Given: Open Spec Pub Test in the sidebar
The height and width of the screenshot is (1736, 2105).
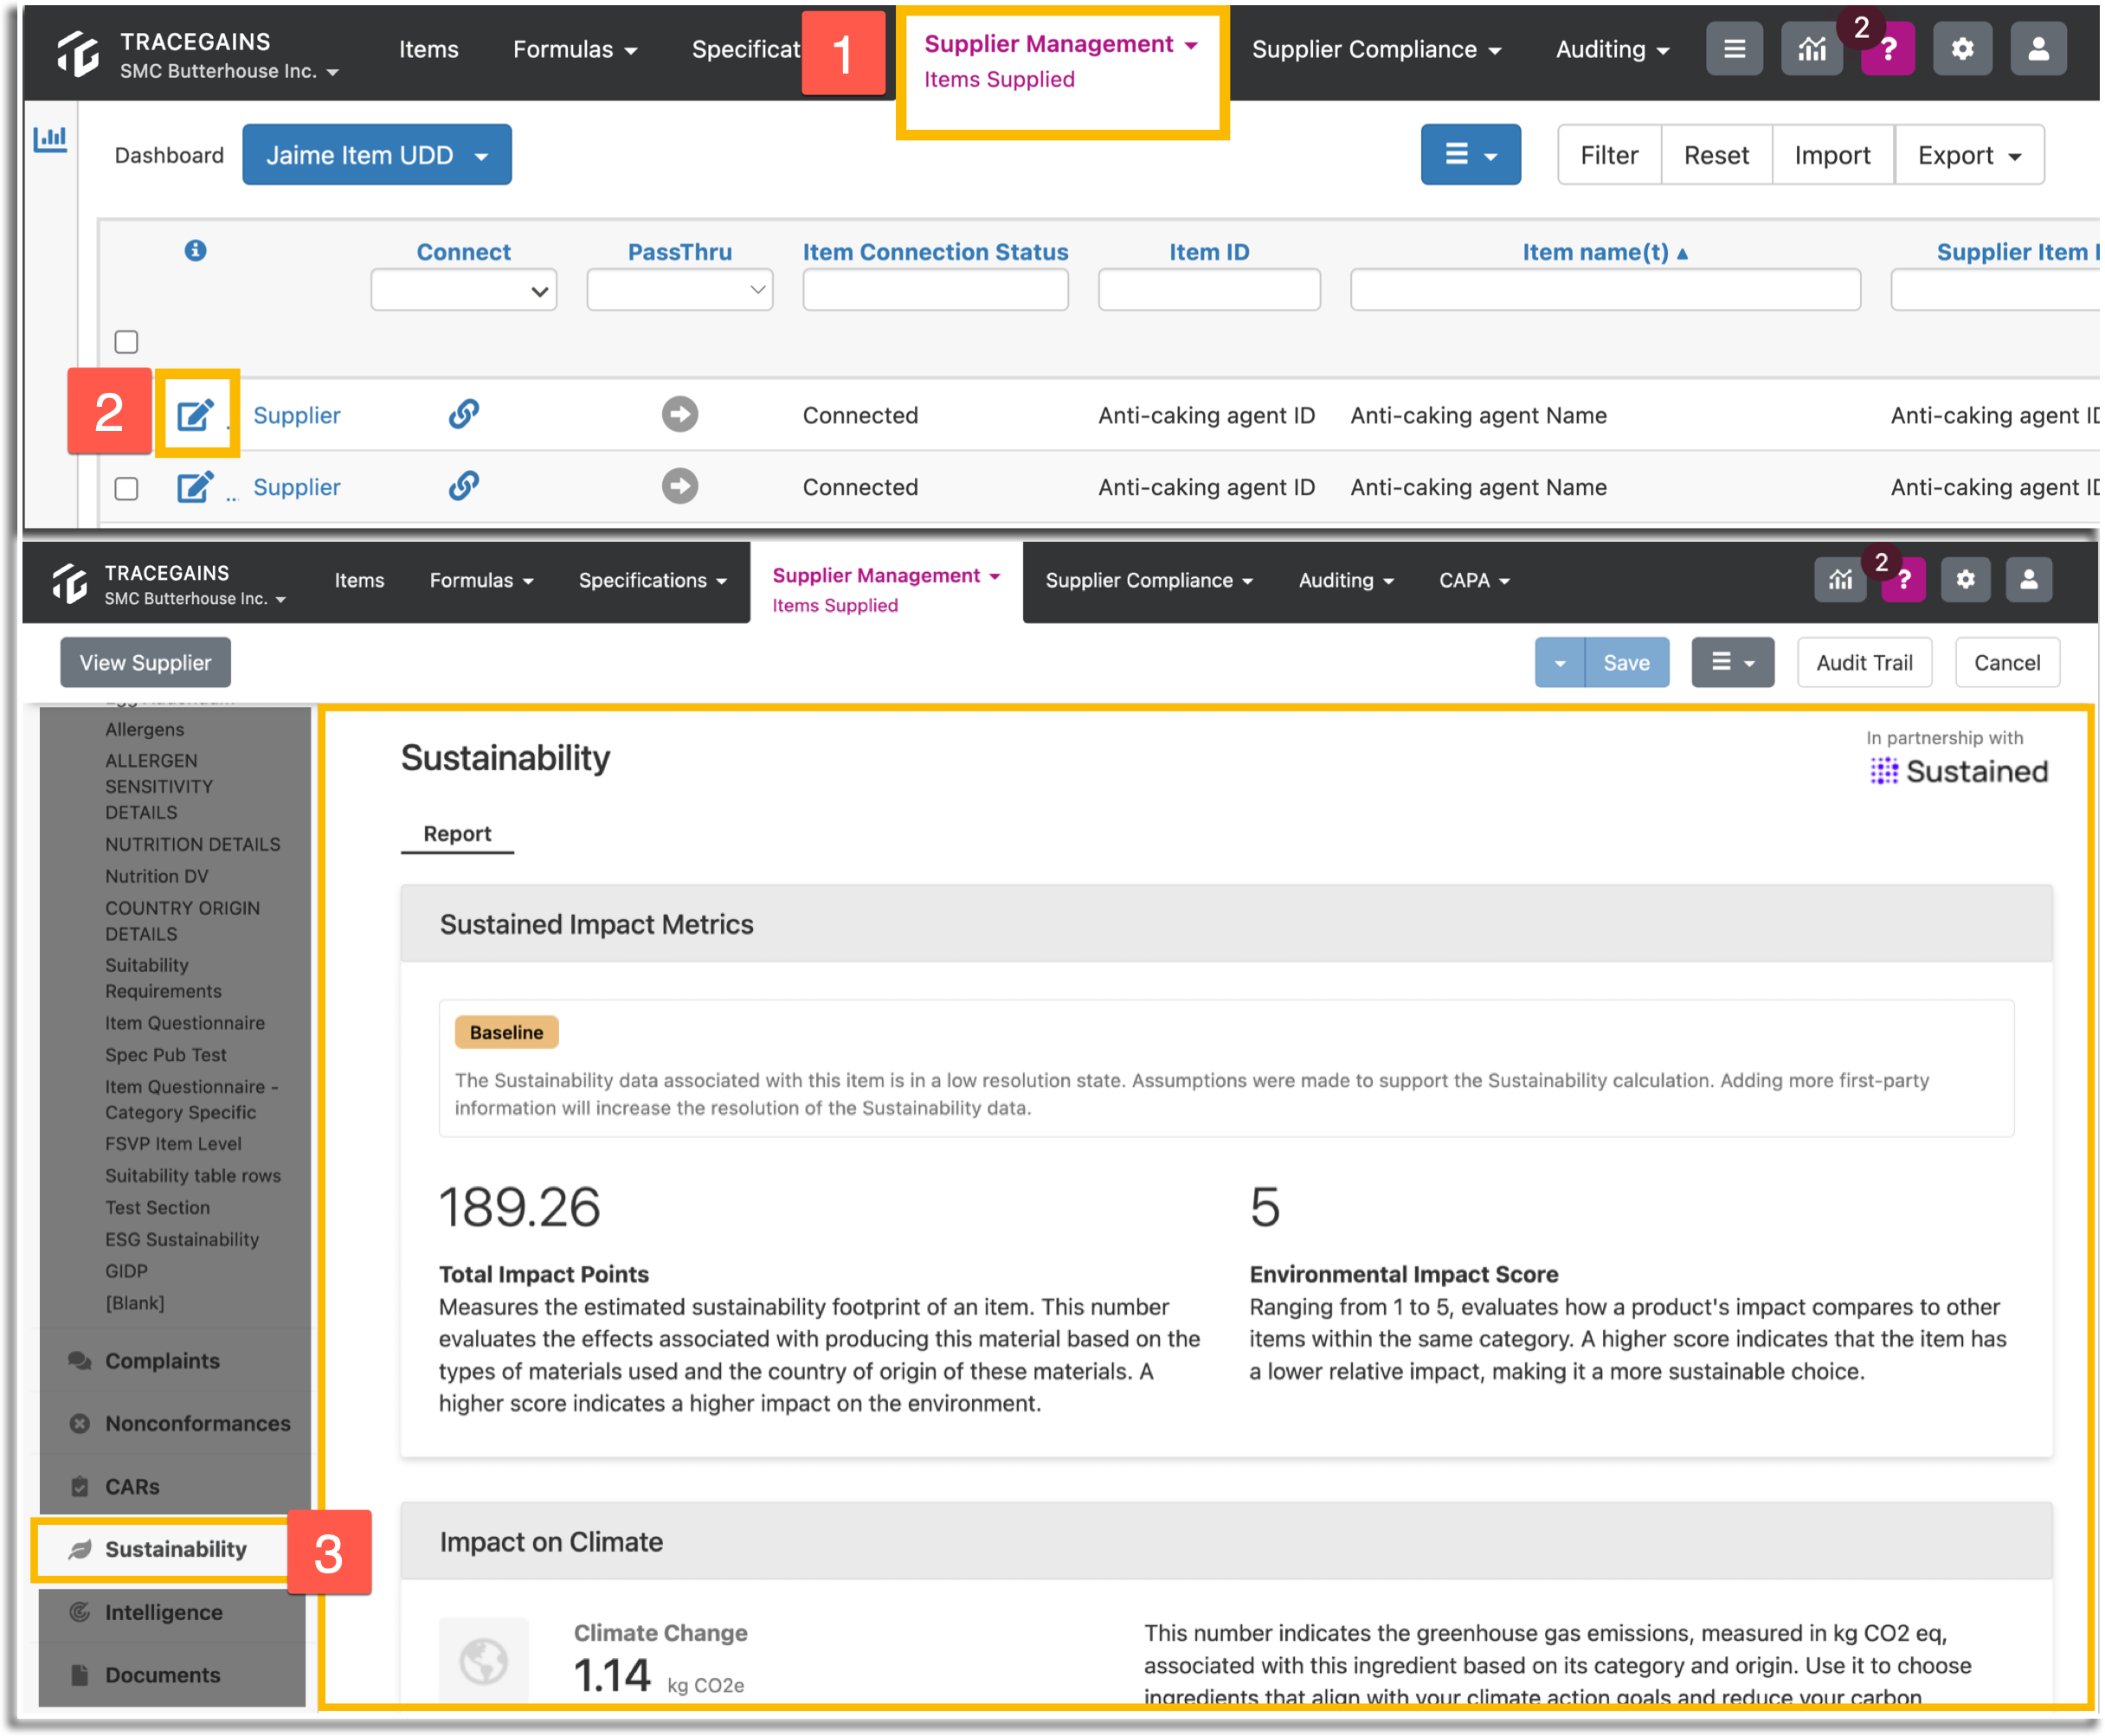Looking at the screenshot, I should [x=166, y=1054].
